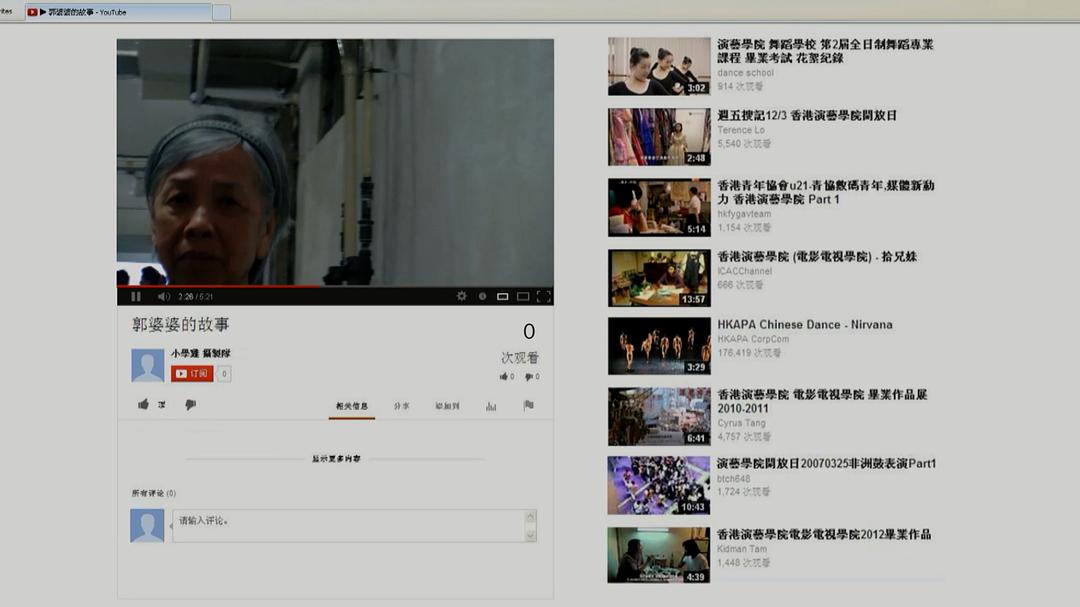The width and height of the screenshot is (1080, 607).
Task: Open 演藝學院開放日20070325非洲鼓表演Part1 title
Action: (827, 464)
